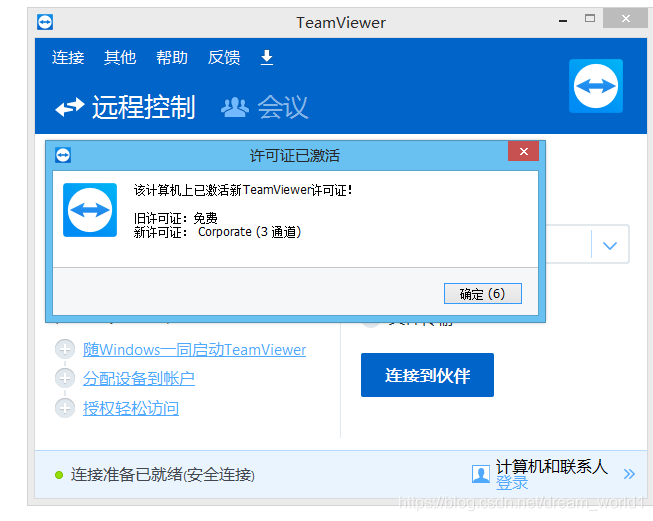Expand the partner ID dropdown arrow
Image resolution: width=653 pixels, height=521 pixels.
610,245
